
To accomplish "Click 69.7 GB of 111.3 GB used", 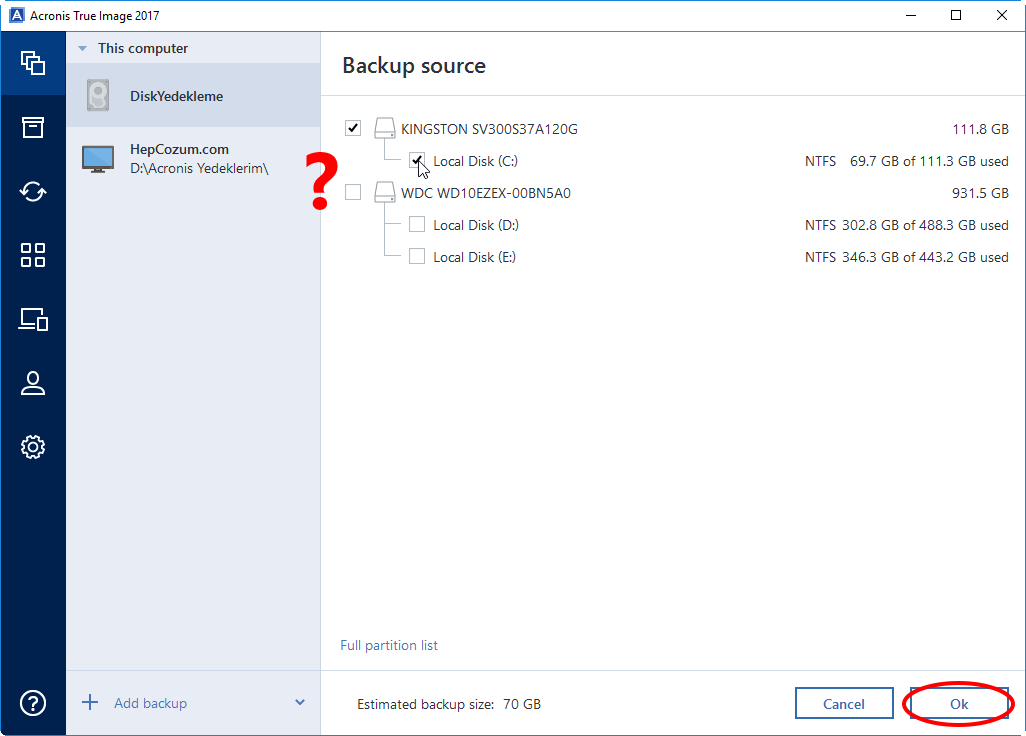I will pyautogui.click(x=929, y=161).
